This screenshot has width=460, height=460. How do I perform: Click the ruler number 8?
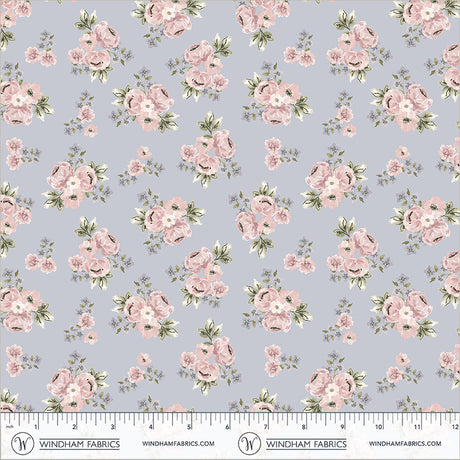click(x=304, y=427)
